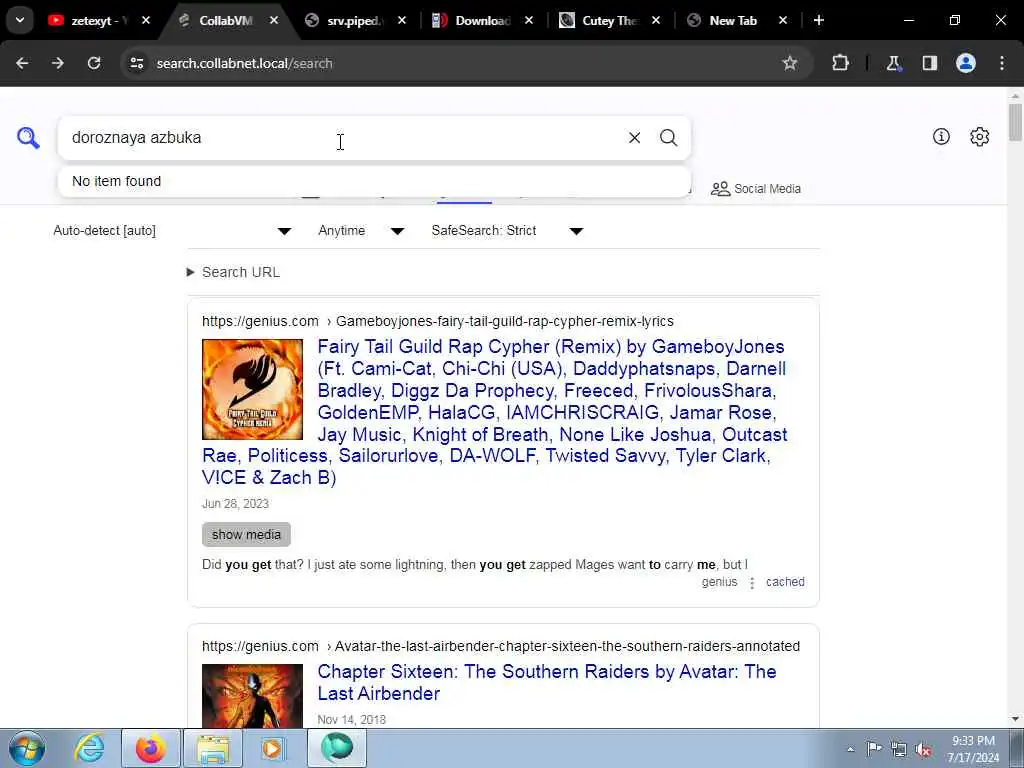Open cached version of Fairy Tail result
Image resolution: width=1024 pixels, height=768 pixels.
point(785,582)
